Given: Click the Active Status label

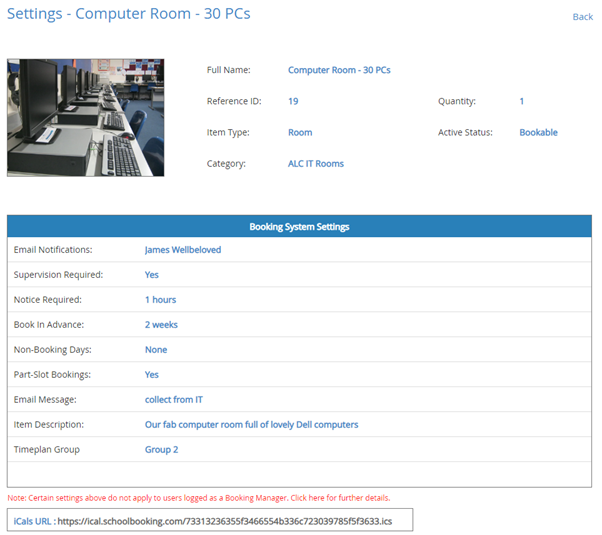Looking at the screenshot, I should coord(465,133).
